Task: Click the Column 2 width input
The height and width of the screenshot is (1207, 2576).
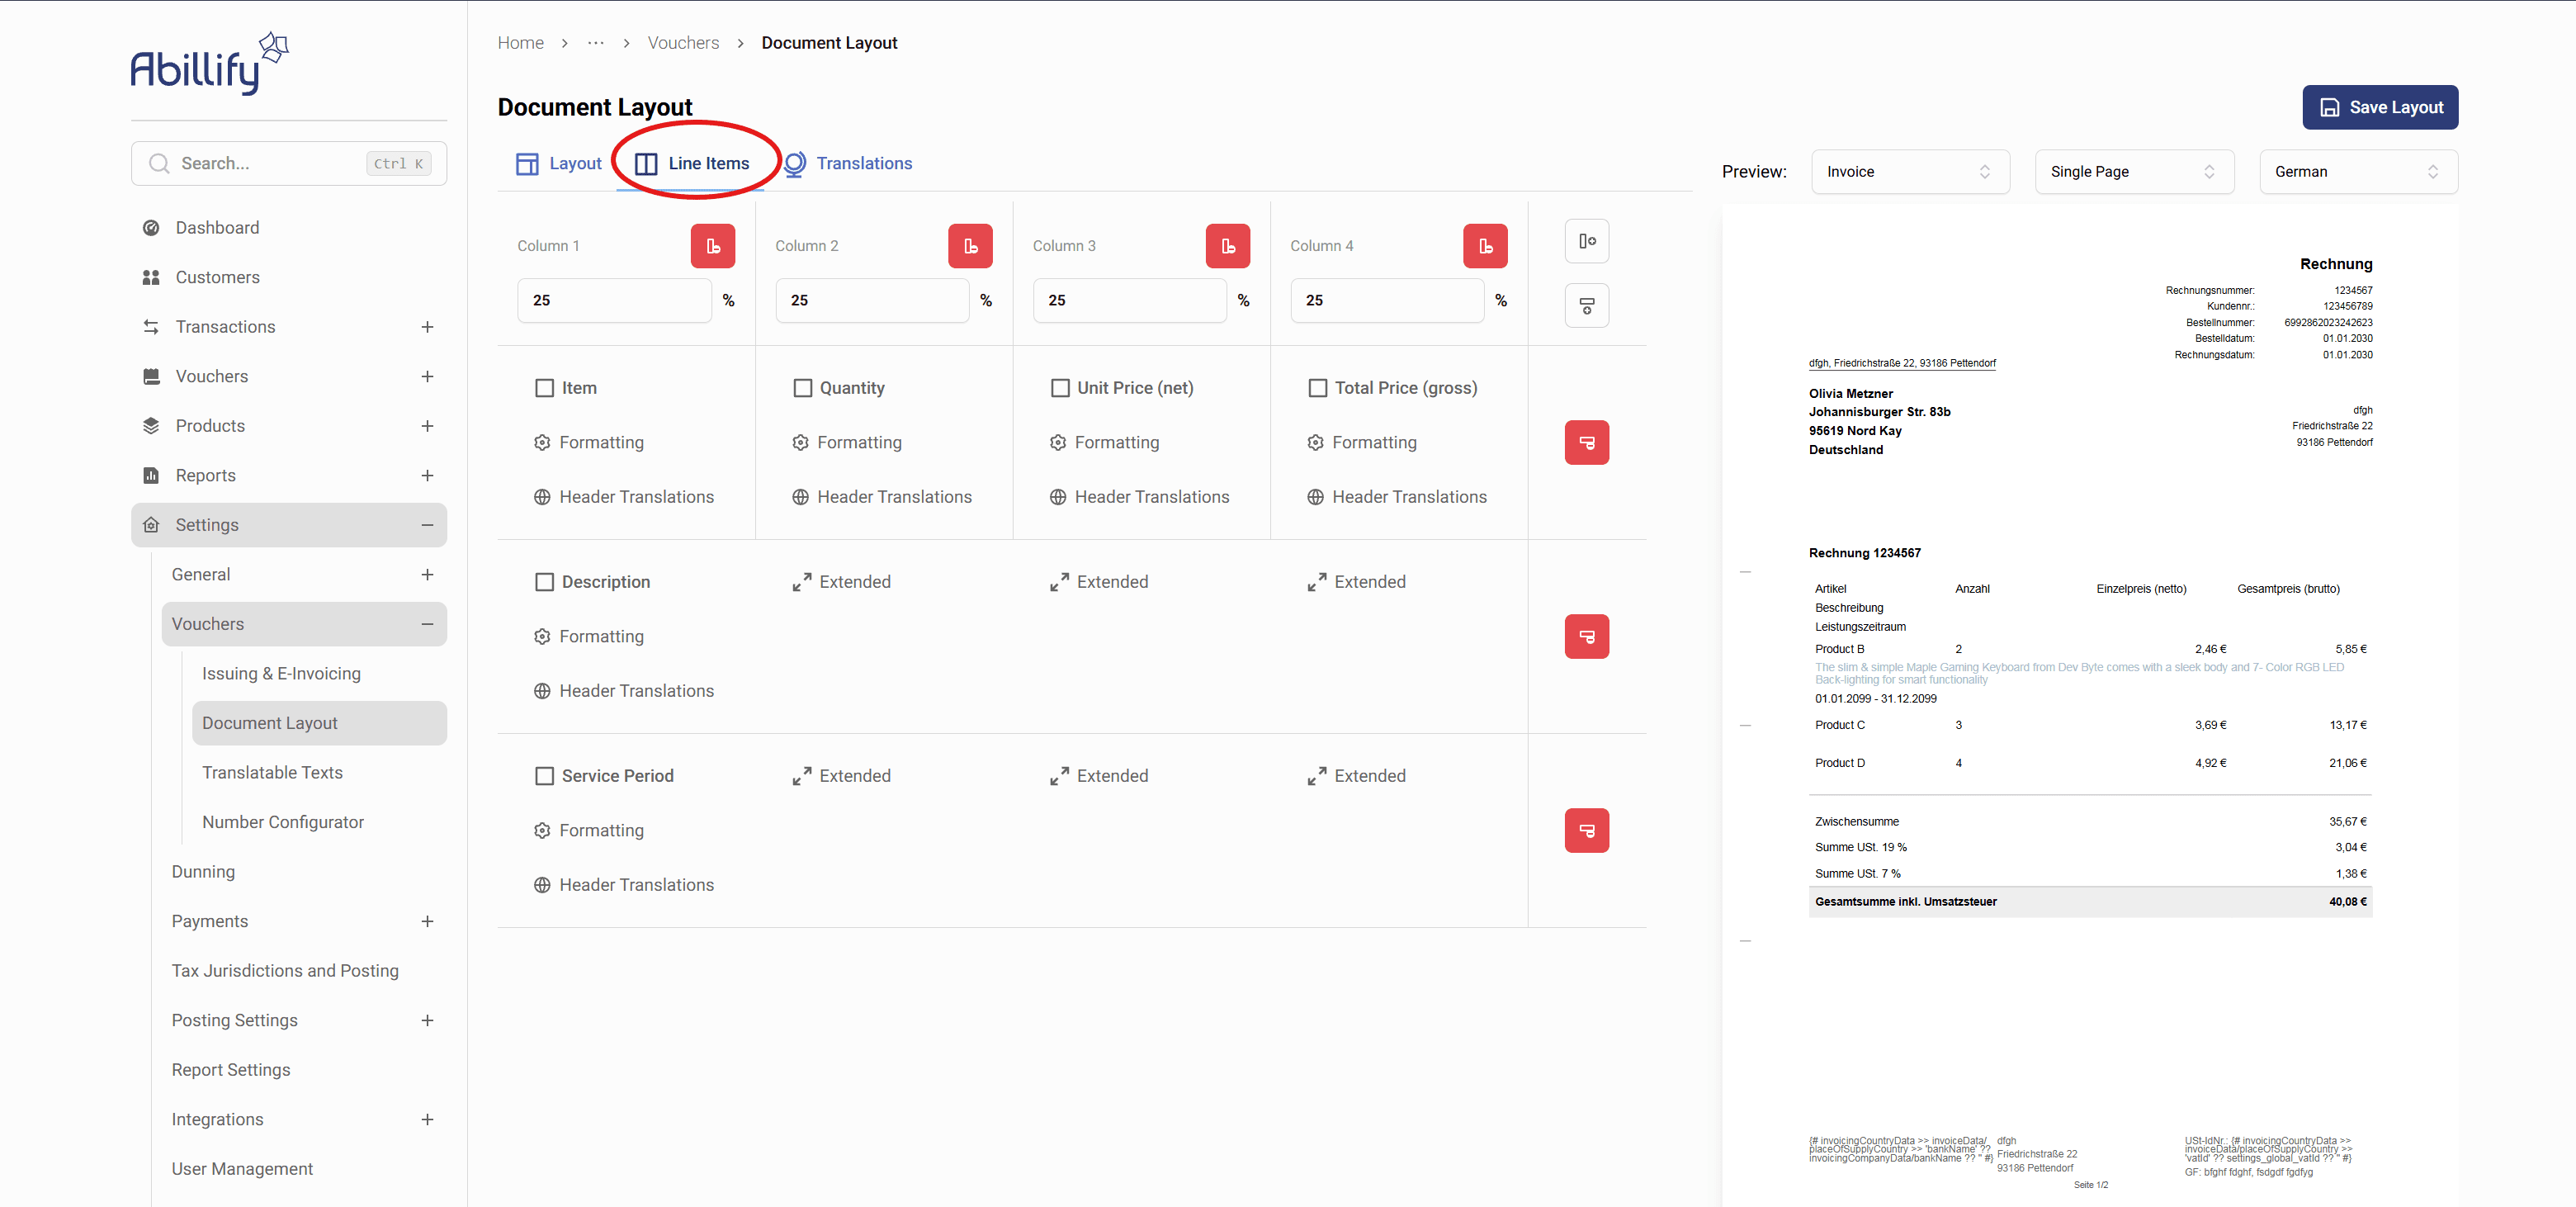Action: pyautogui.click(x=871, y=300)
